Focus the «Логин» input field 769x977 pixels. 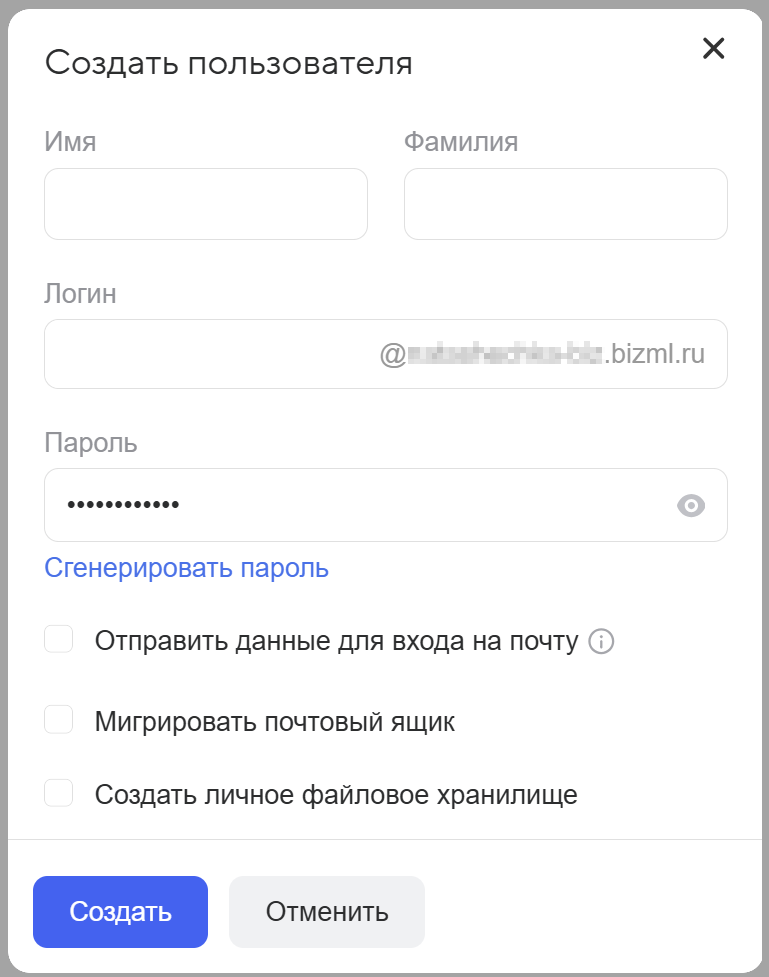click(x=200, y=354)
